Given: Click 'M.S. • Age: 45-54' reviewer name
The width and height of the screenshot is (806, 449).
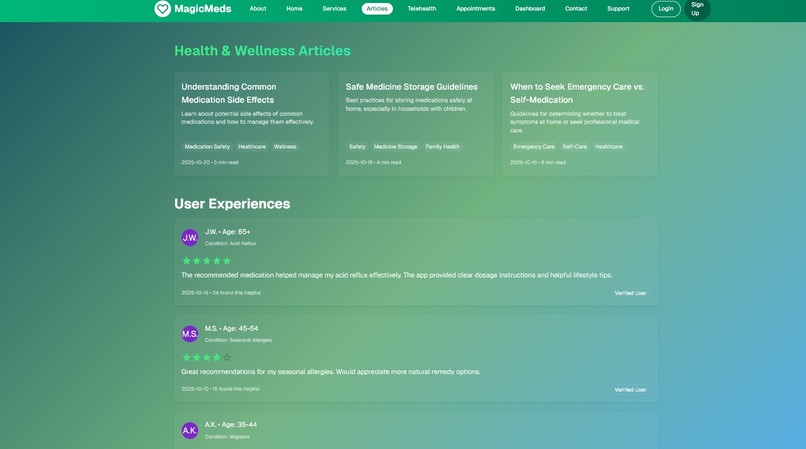Looking at the screenshot, I should (231, 328).
